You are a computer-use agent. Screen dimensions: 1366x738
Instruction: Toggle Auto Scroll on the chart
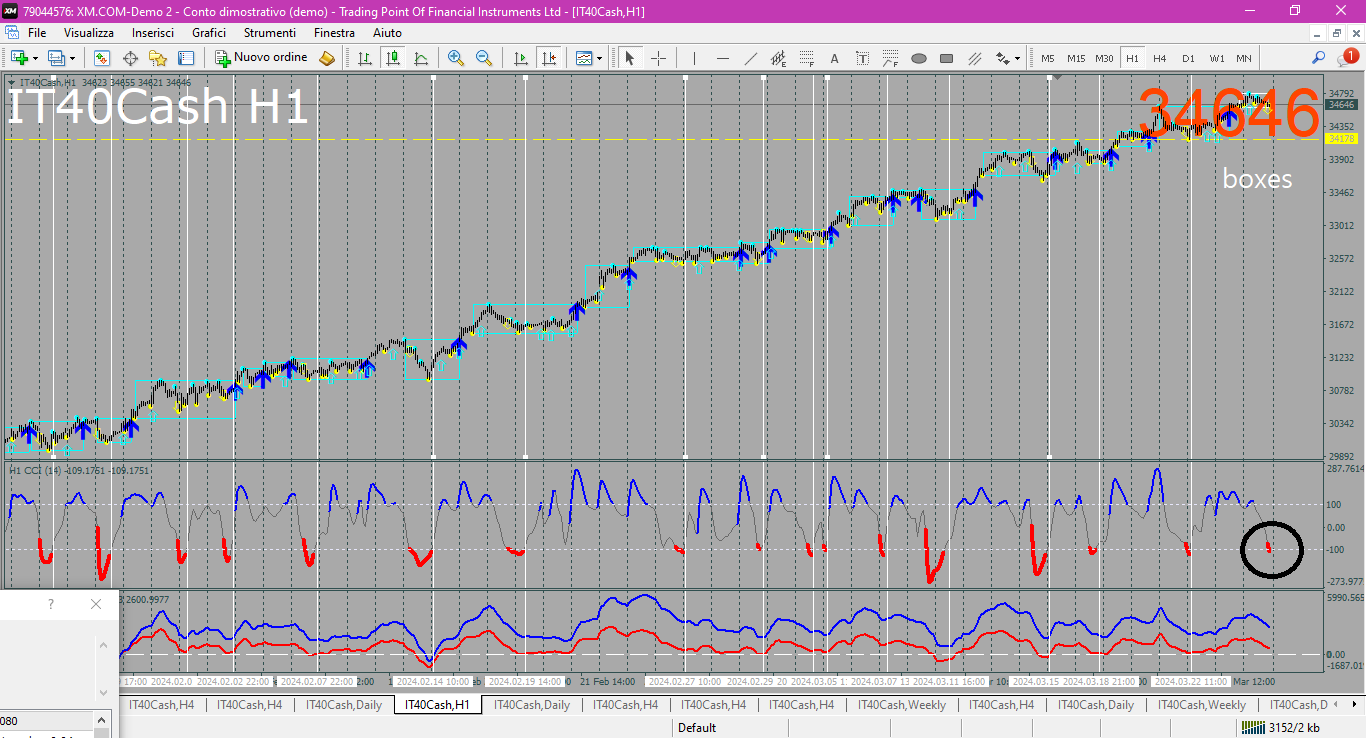[x=520, y=58]
